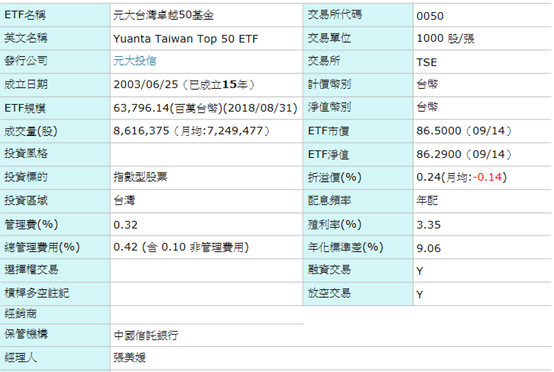Click the ETF規模 label cell

55,108
